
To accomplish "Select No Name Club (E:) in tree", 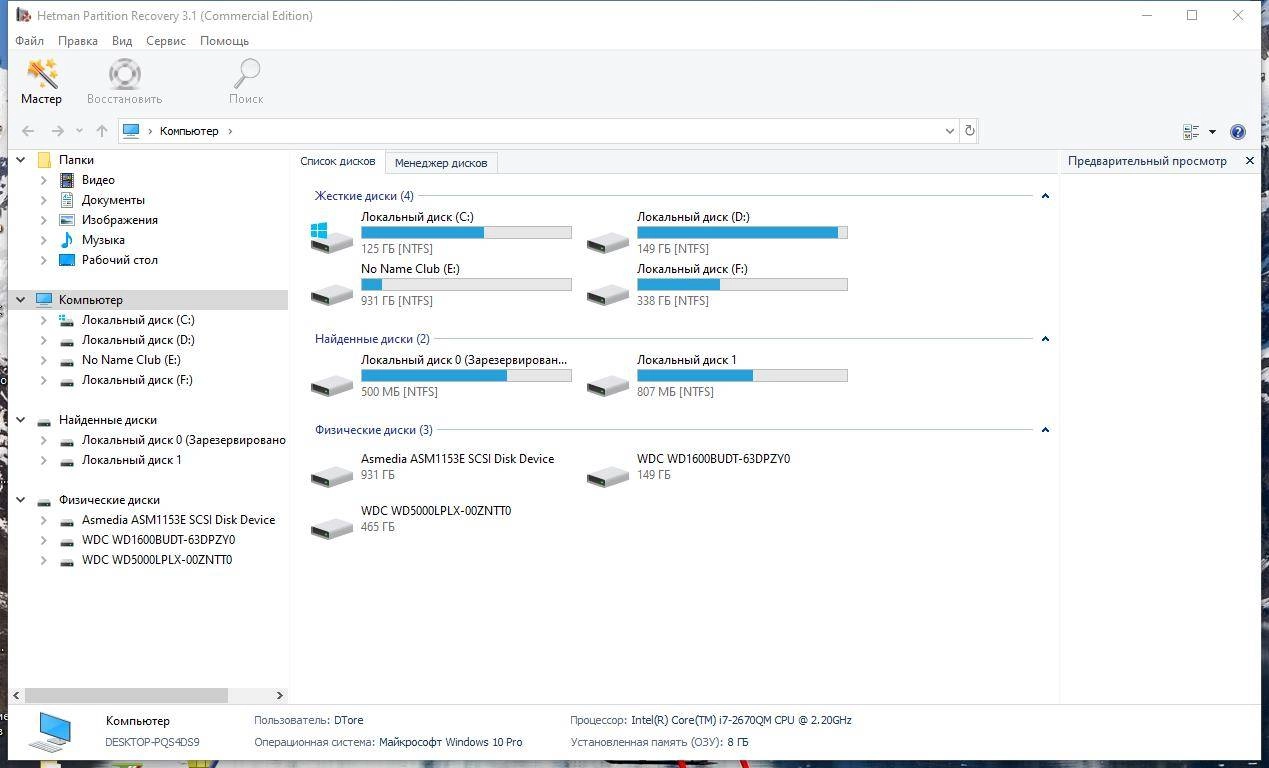I will click(131, 360).
